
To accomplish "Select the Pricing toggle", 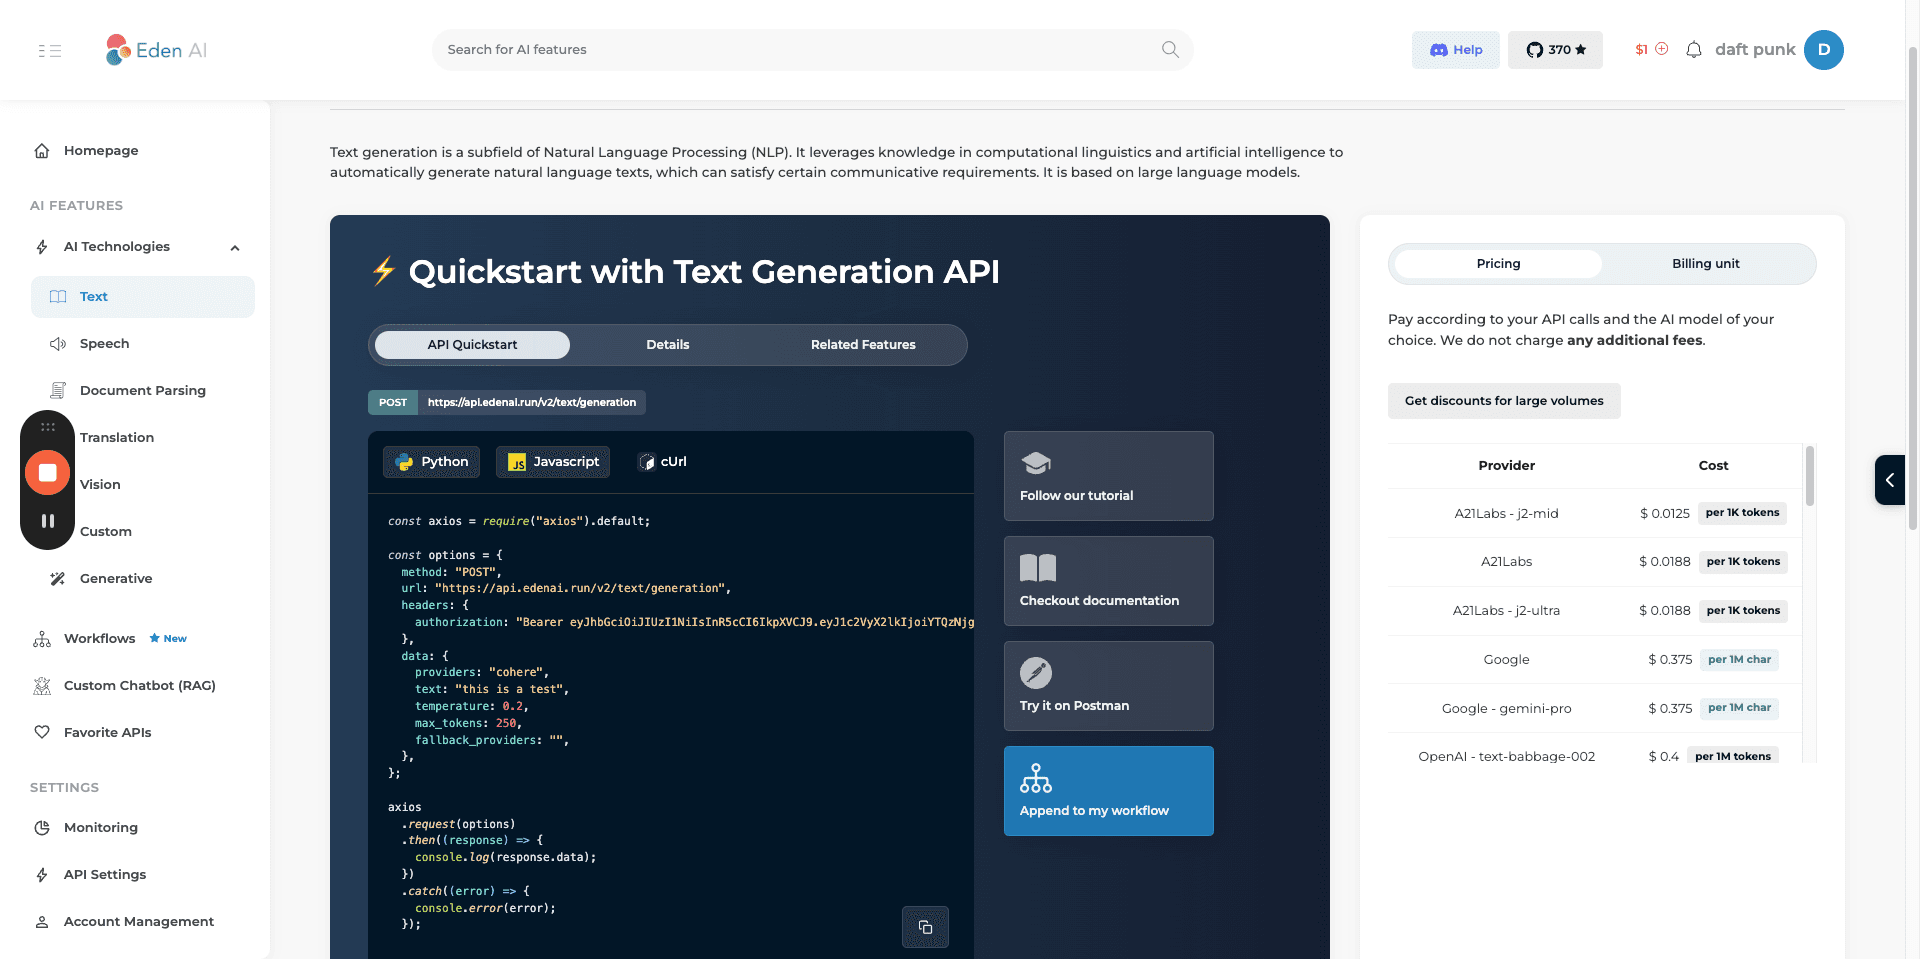I will 1498,264.
